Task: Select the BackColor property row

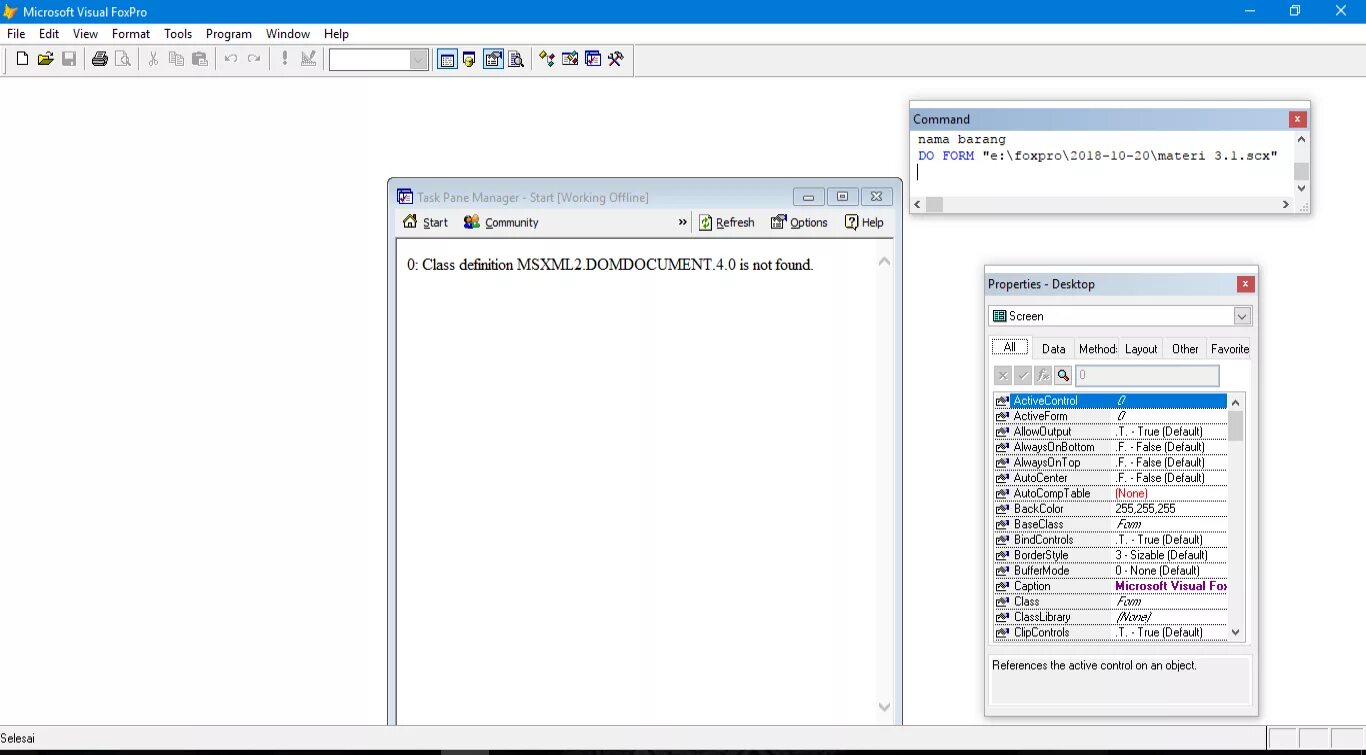Action: [1110, 509]
